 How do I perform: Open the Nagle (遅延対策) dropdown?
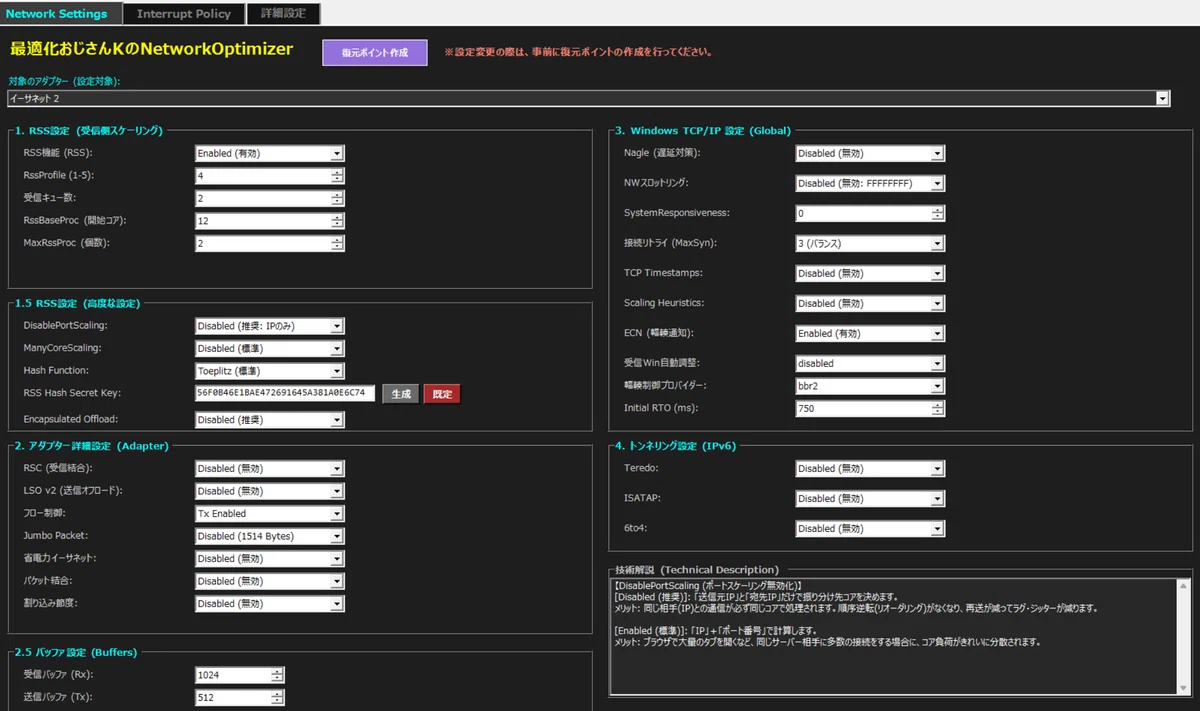coord(870,153)
